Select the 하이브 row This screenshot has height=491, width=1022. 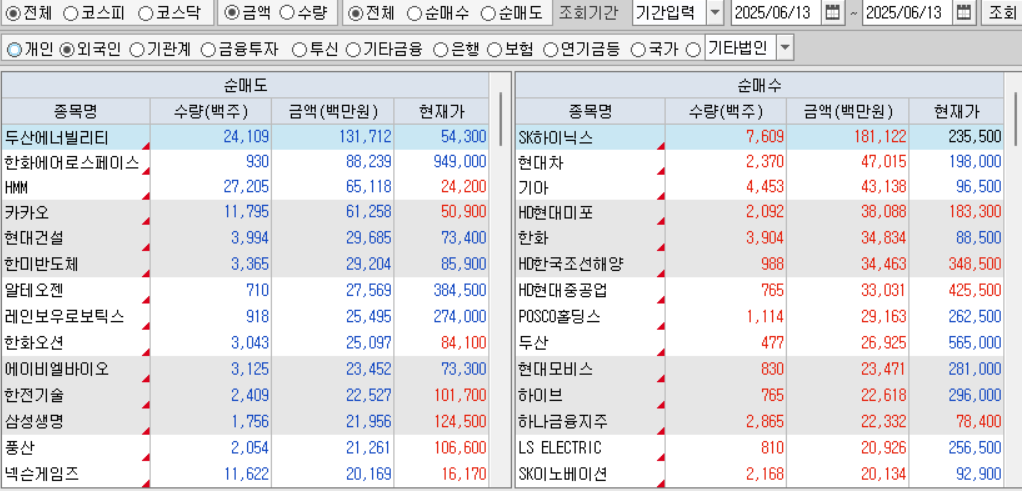pyautogui.click(x=760, y=395)
